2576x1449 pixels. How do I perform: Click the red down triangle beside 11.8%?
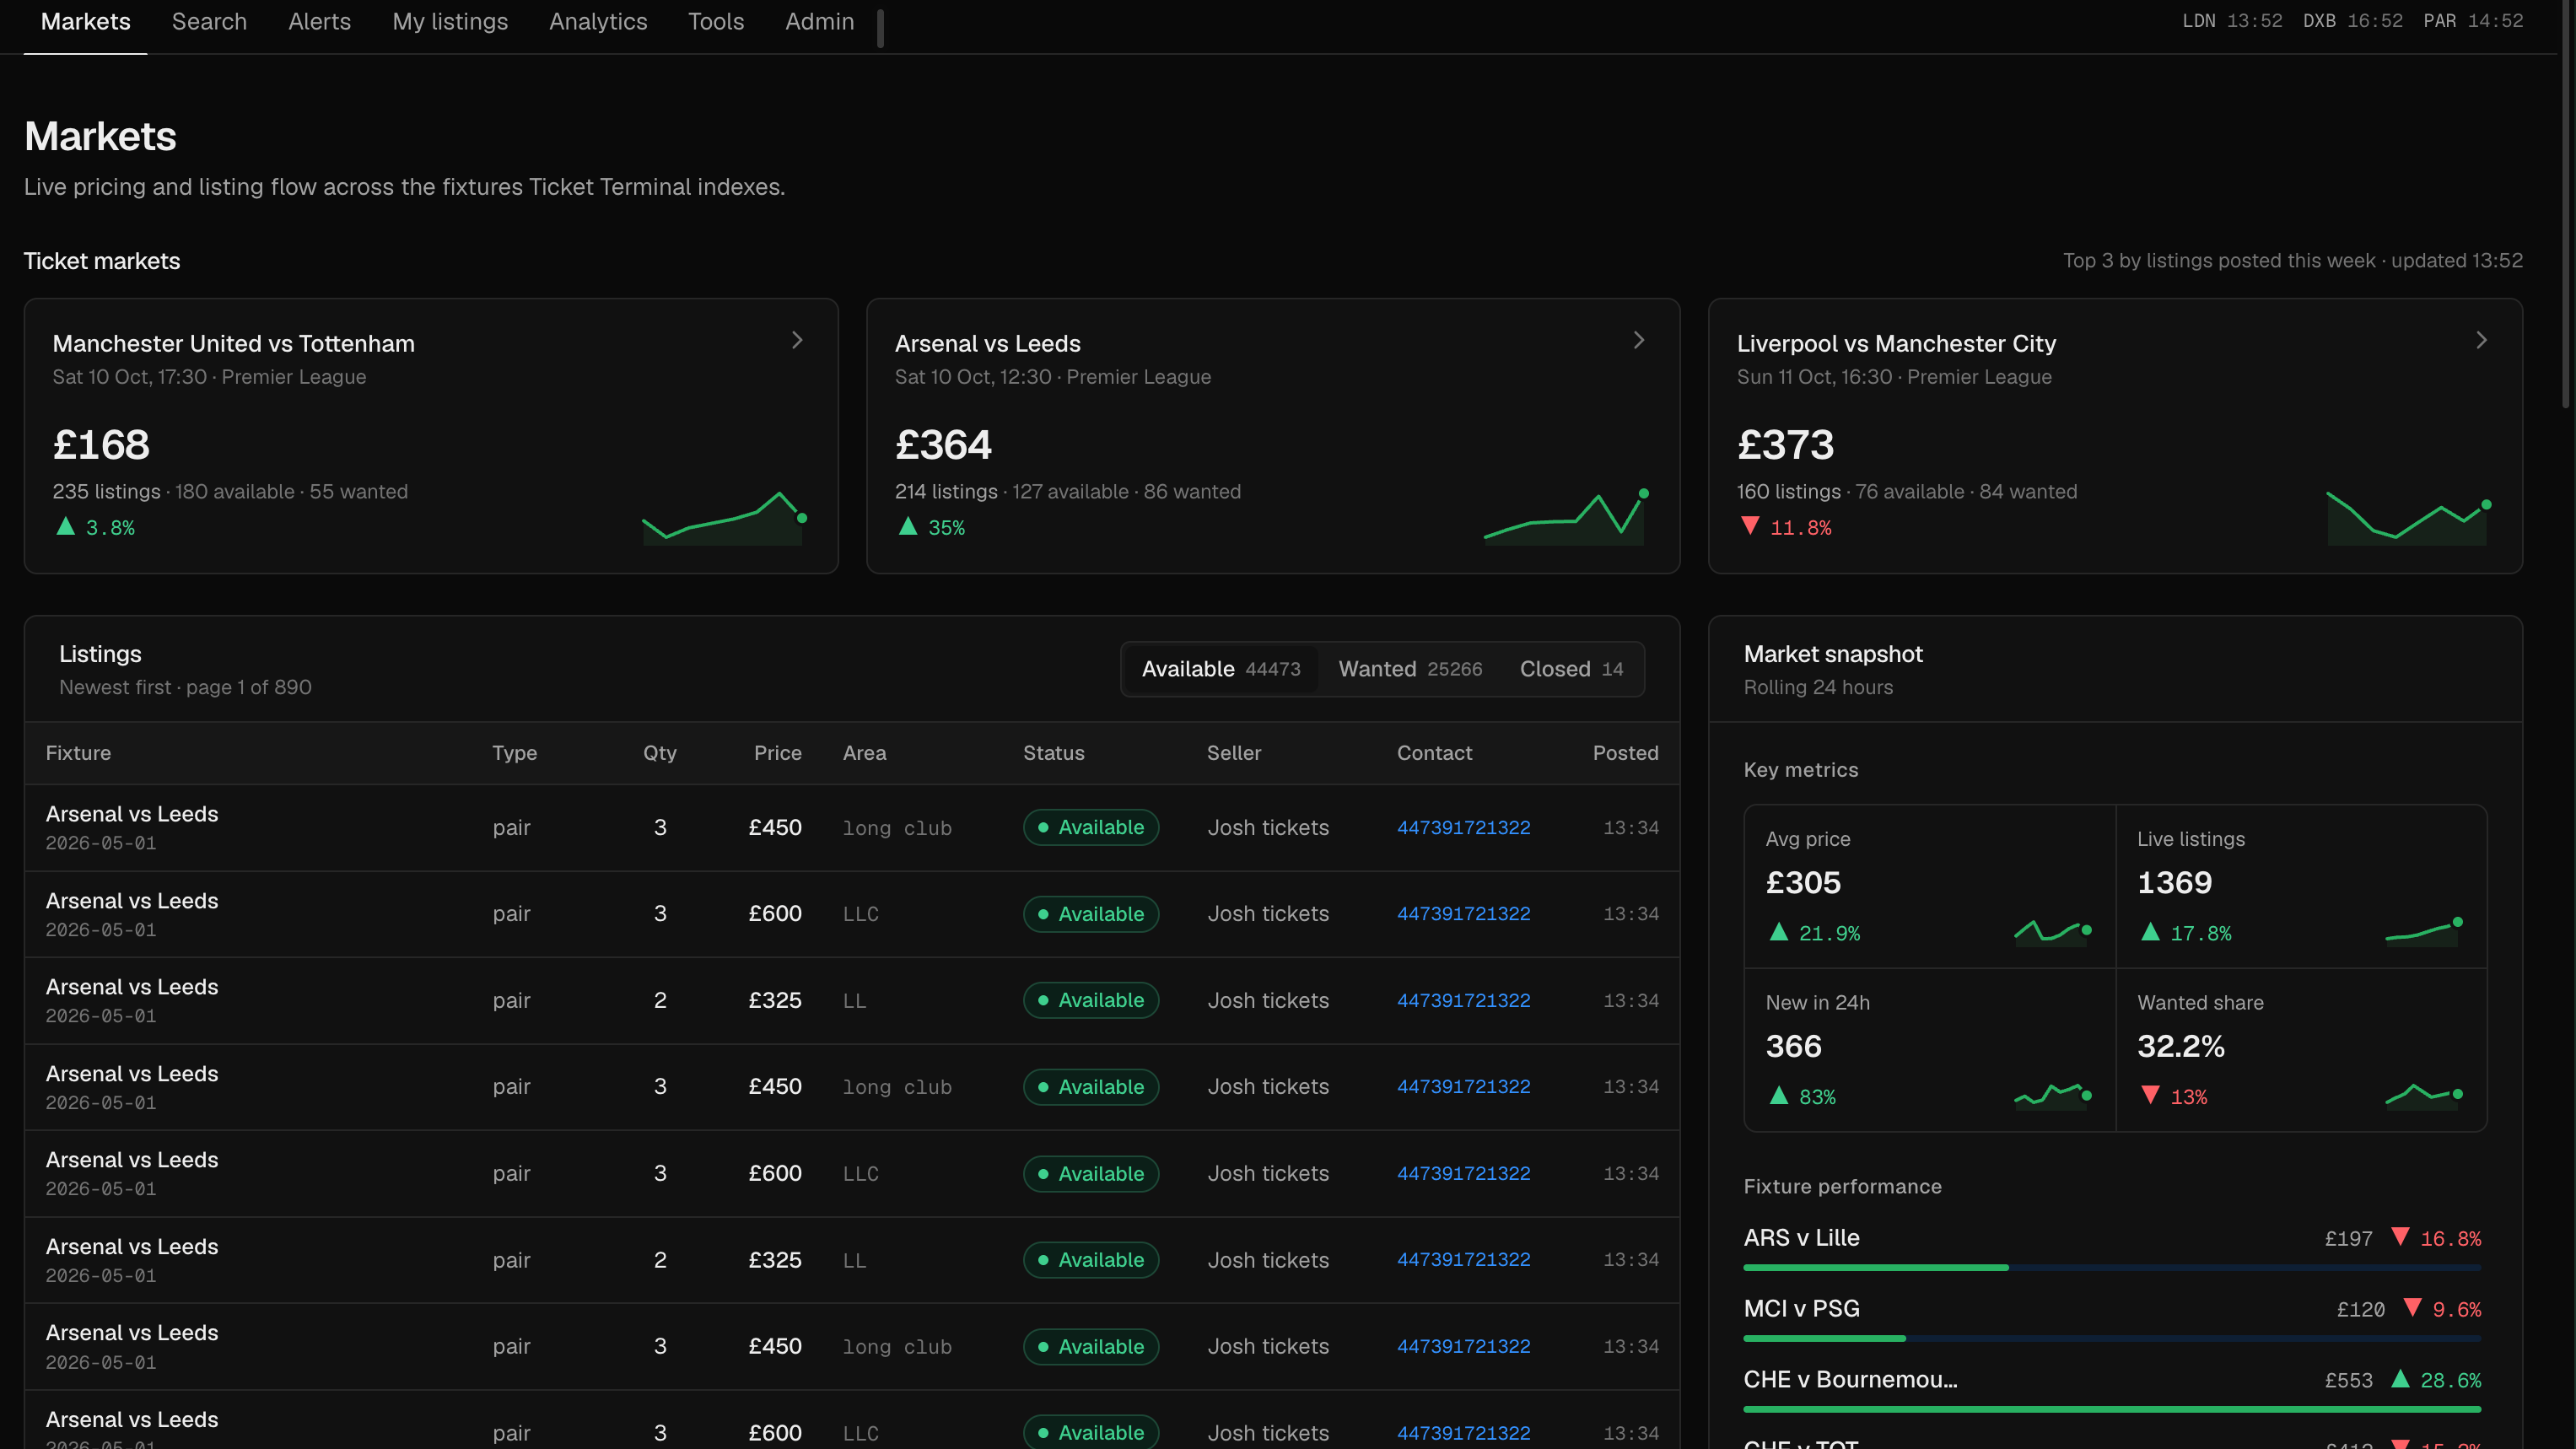pyautogui.click(x=1750, y=526)
